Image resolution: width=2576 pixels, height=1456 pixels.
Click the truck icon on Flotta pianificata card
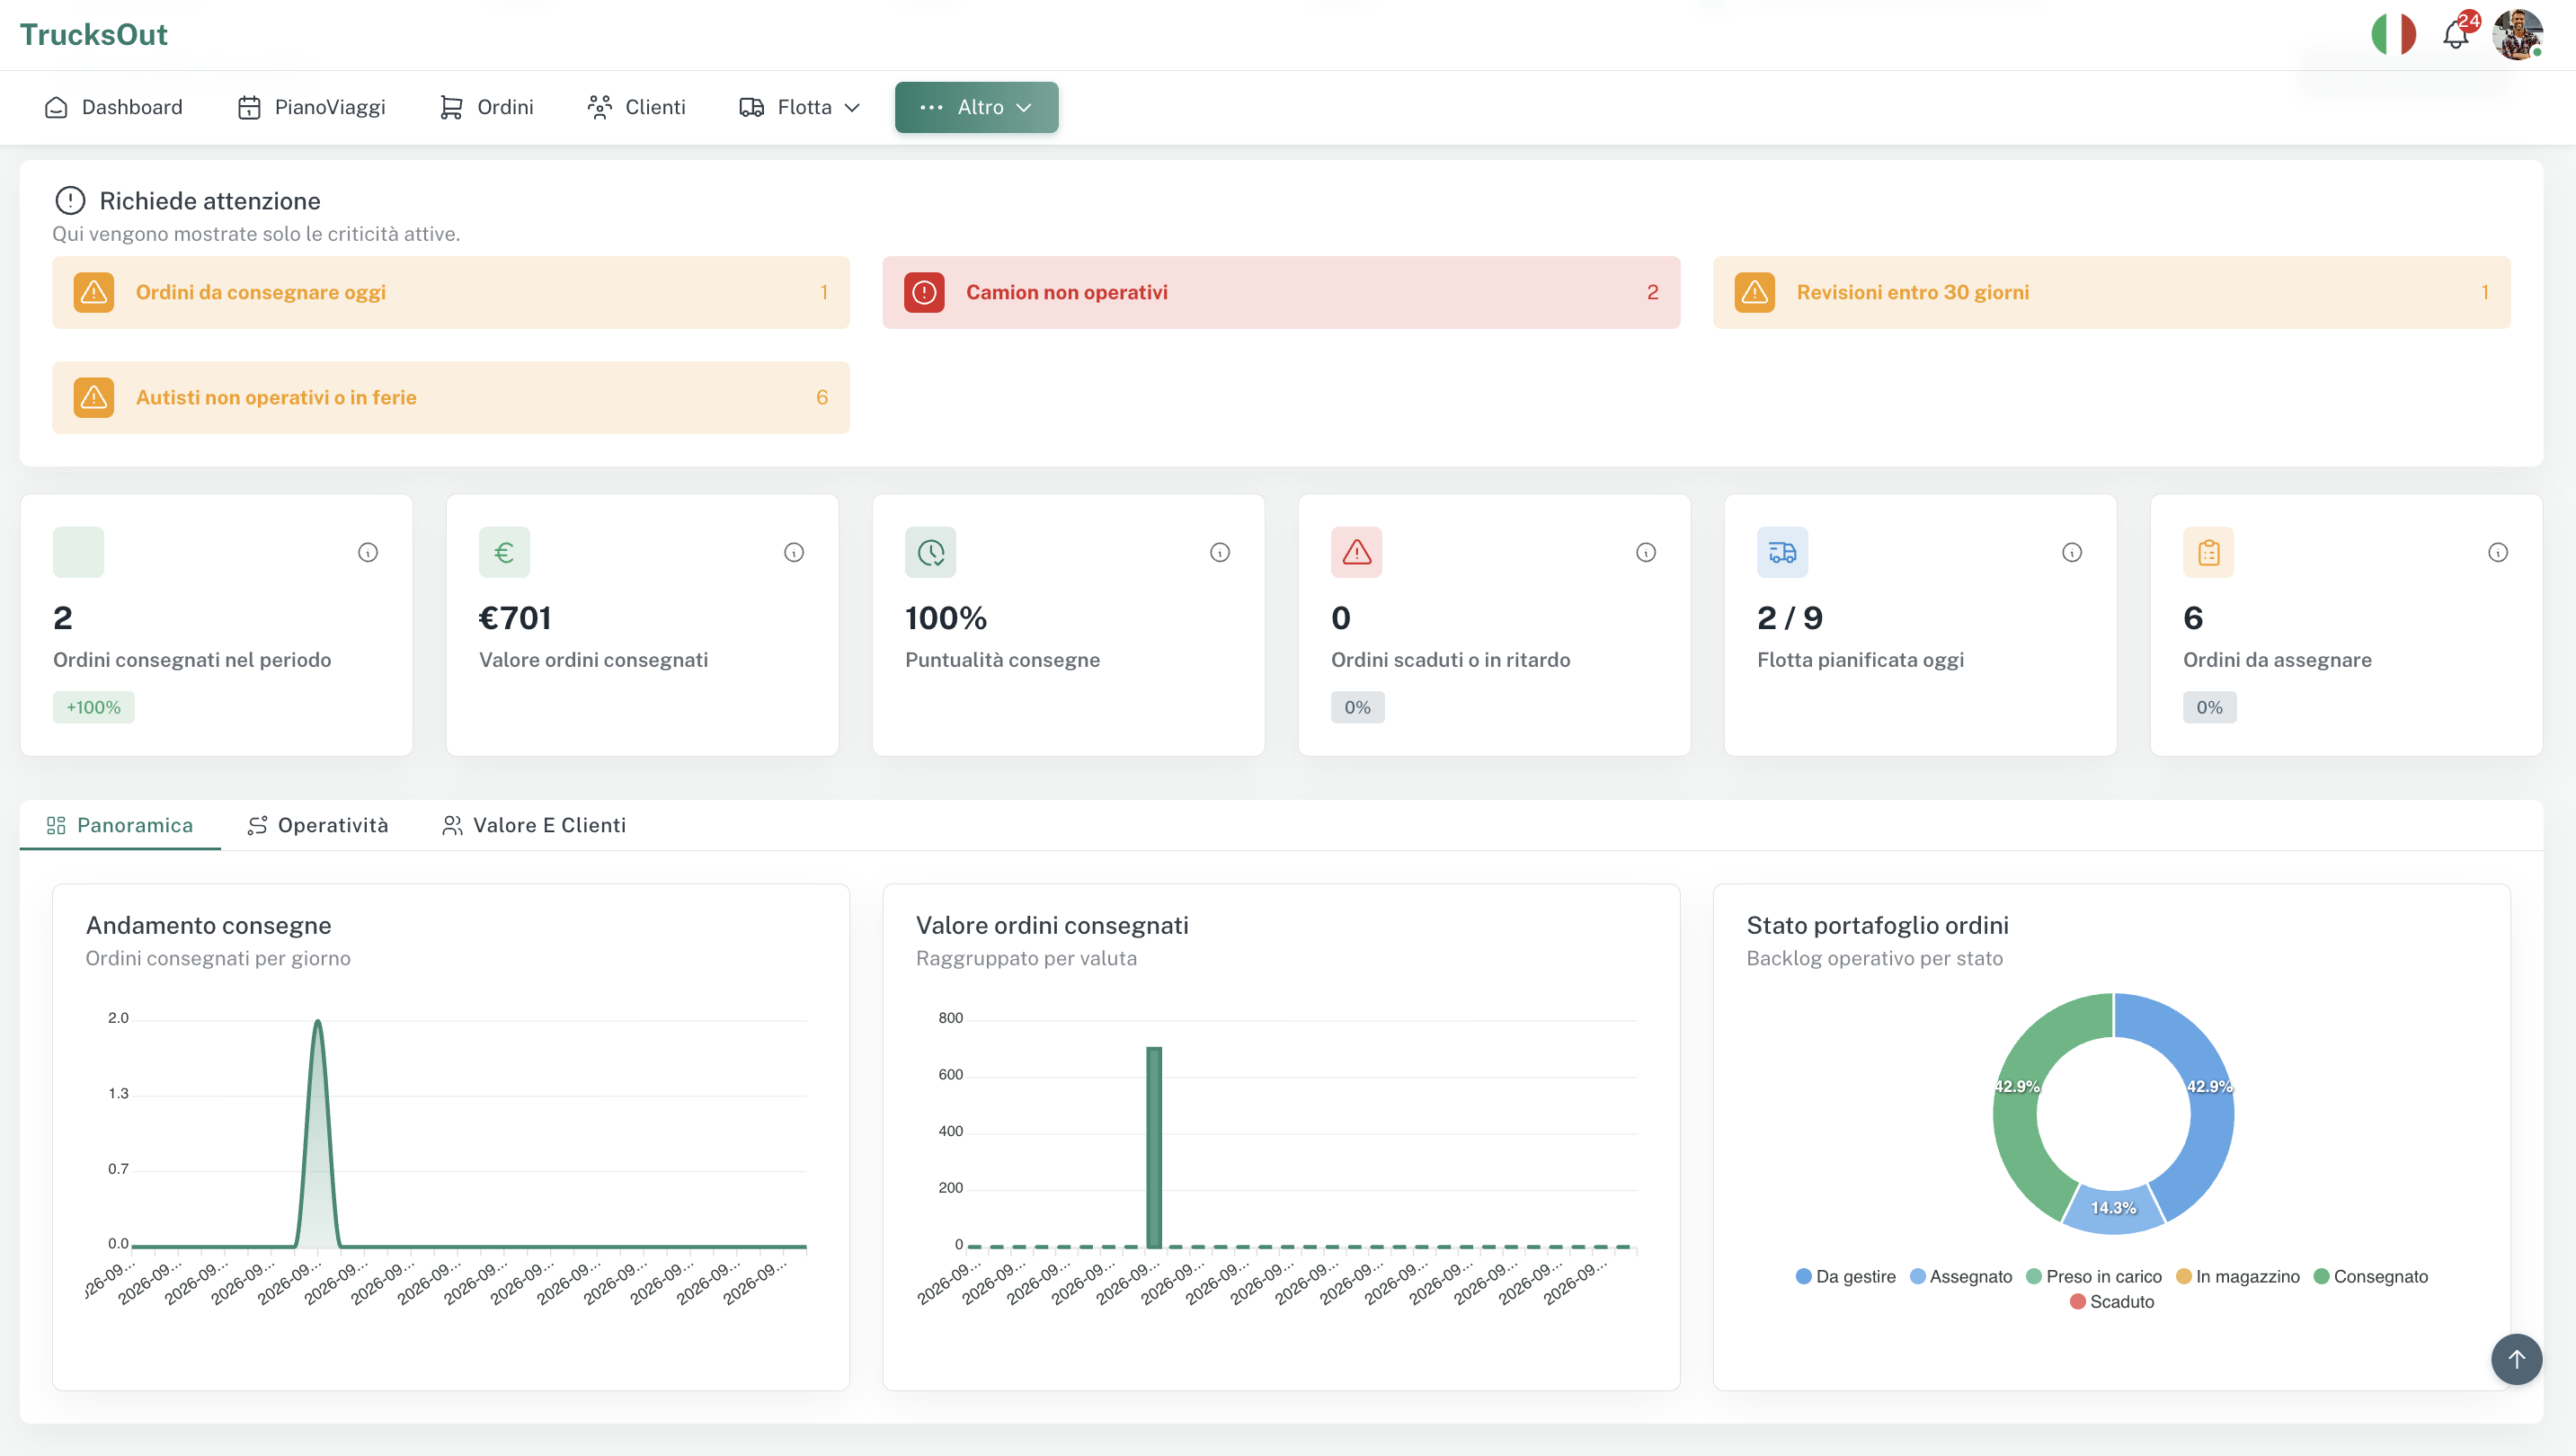[x=1782, y=552]
